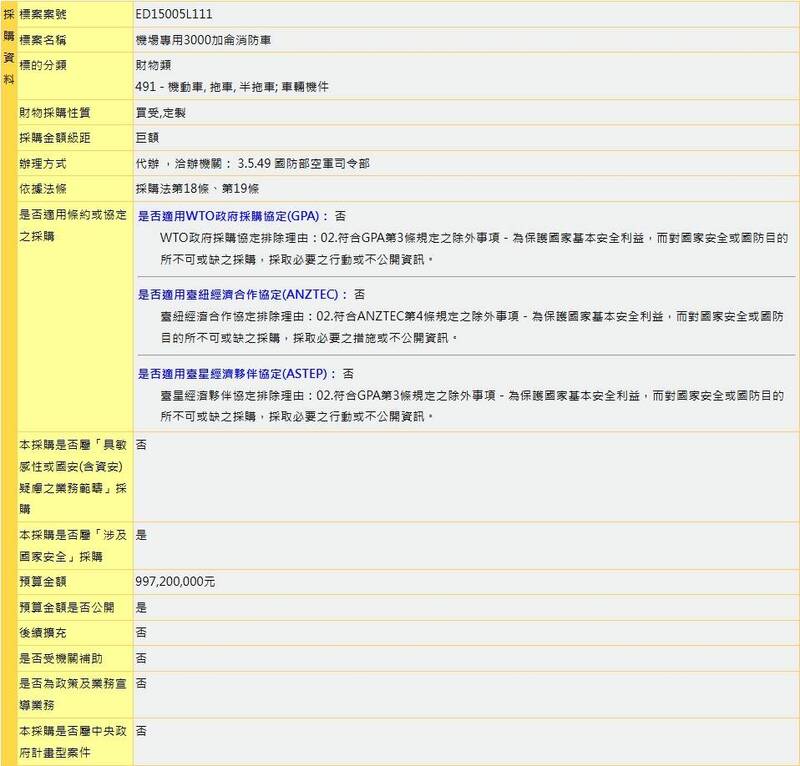Click the 預算金額是否公開 row label
Image resolution: width=800 pixels, height=766 pixels.
click(x=66, y=607)
